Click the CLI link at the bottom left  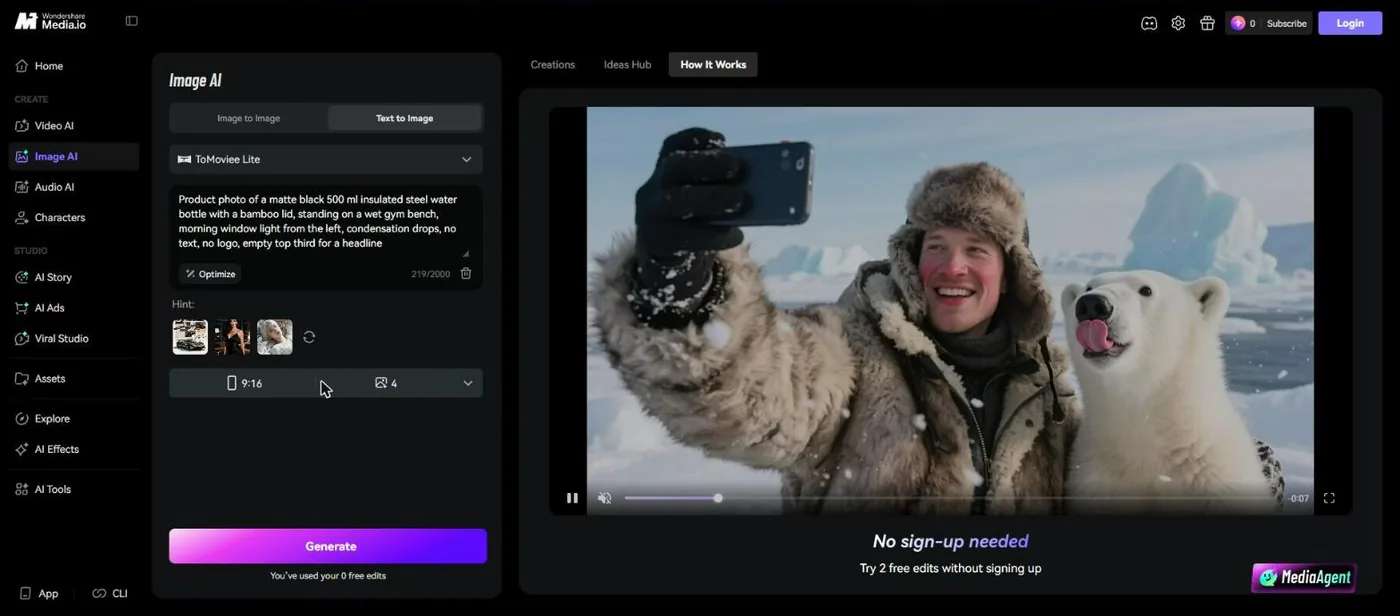(110, 593)
